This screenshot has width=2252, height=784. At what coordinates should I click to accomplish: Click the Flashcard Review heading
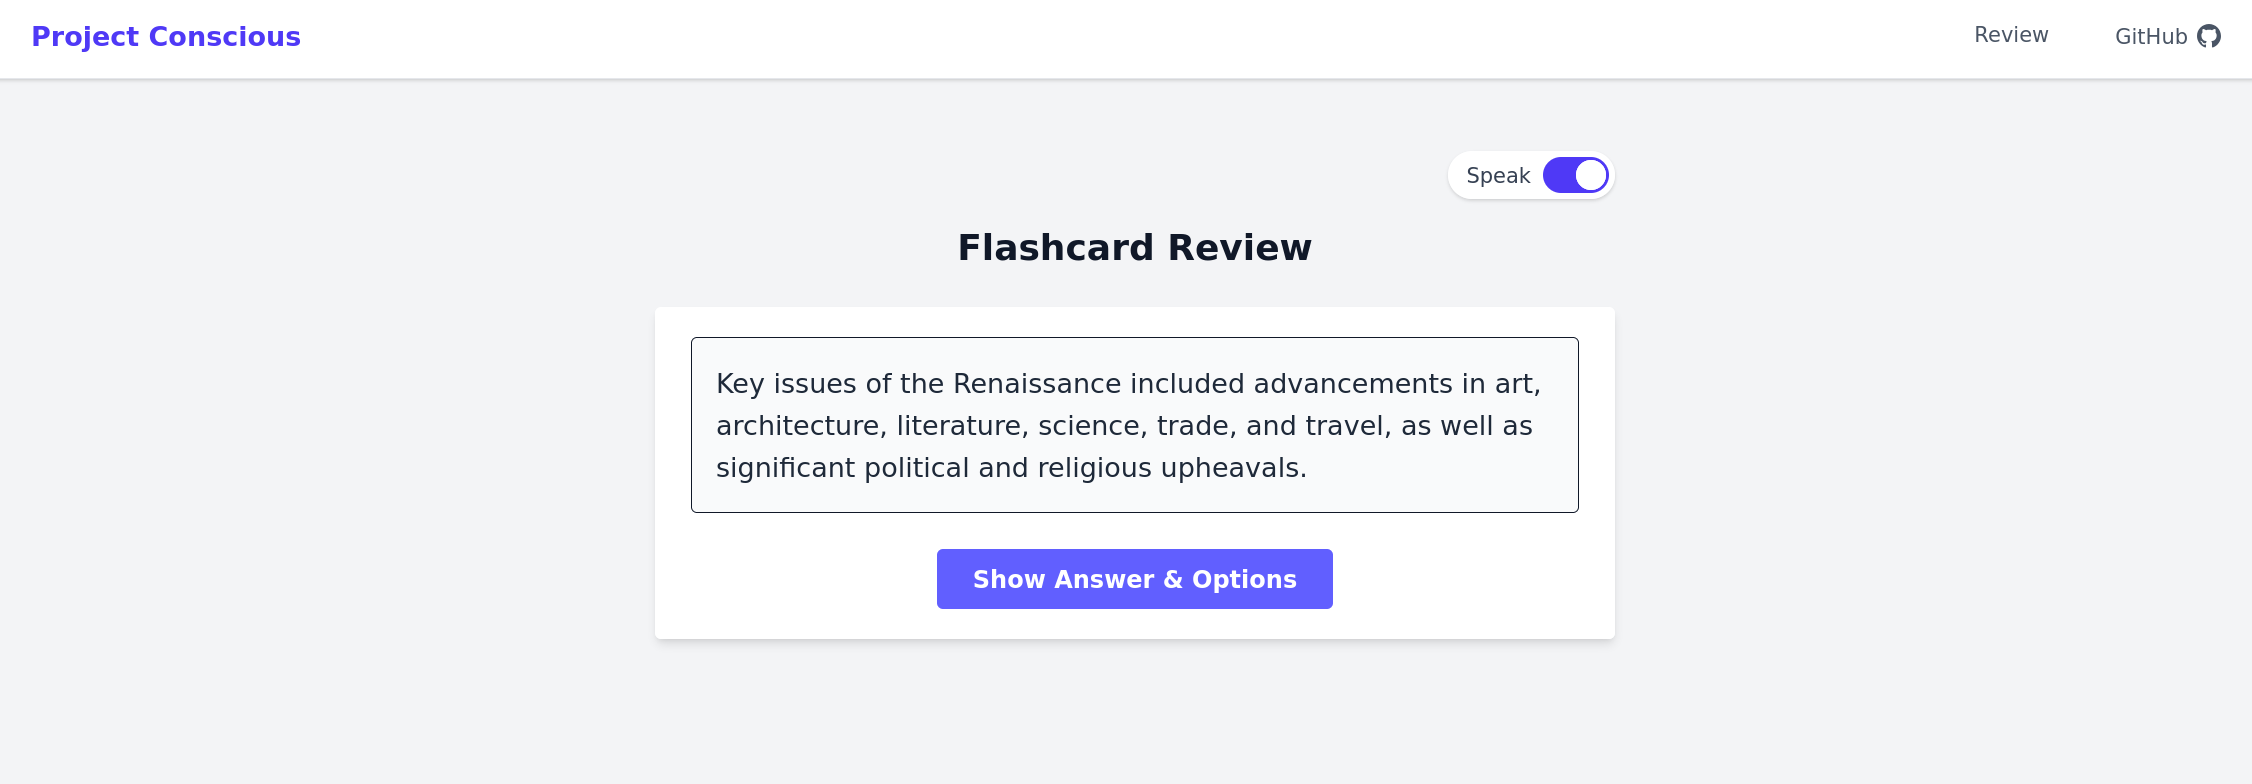point(1134,247)
